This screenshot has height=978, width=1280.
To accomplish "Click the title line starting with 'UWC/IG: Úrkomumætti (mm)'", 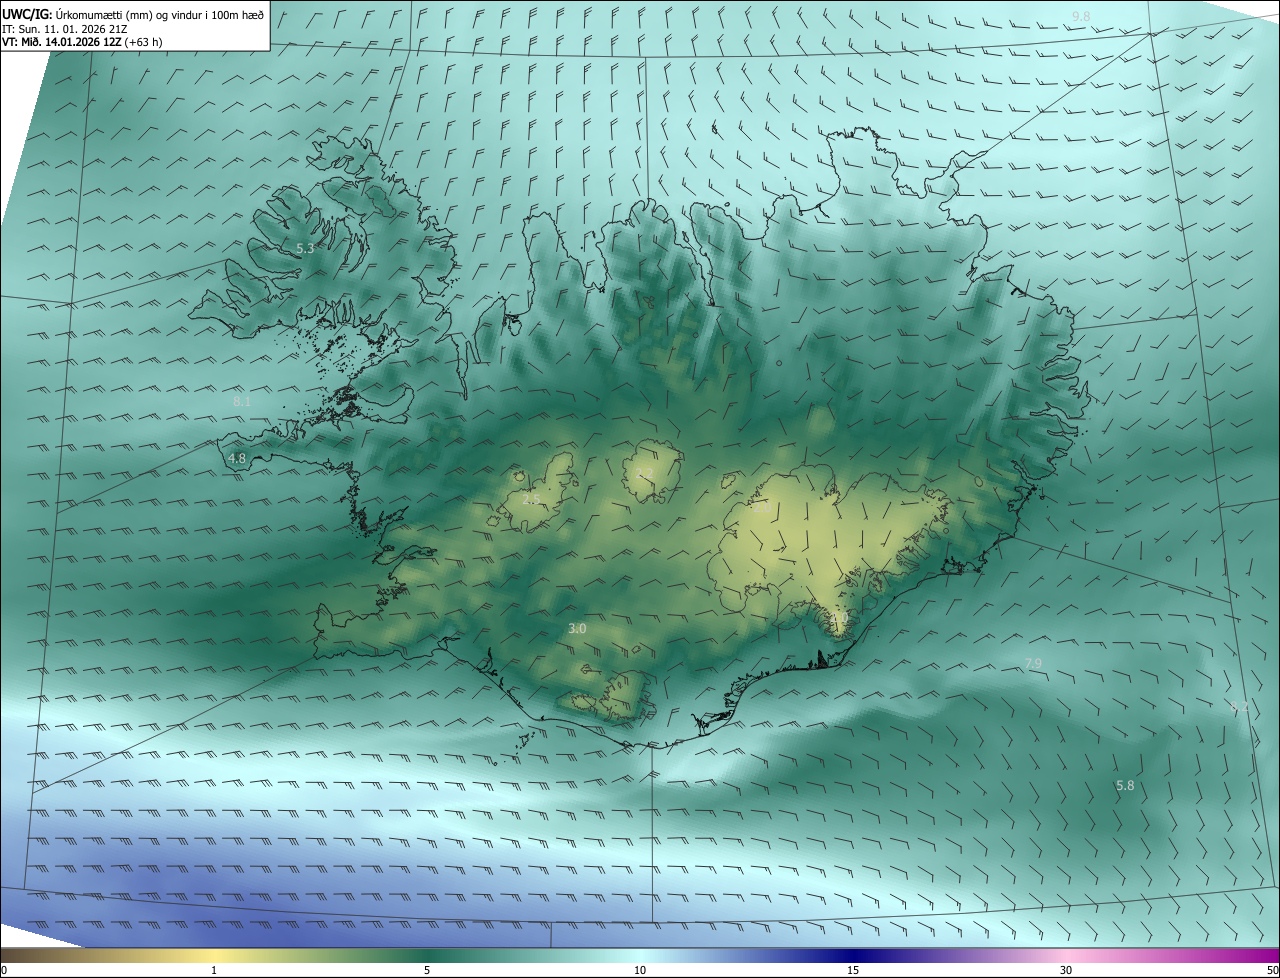I will (x=133, y=14).
